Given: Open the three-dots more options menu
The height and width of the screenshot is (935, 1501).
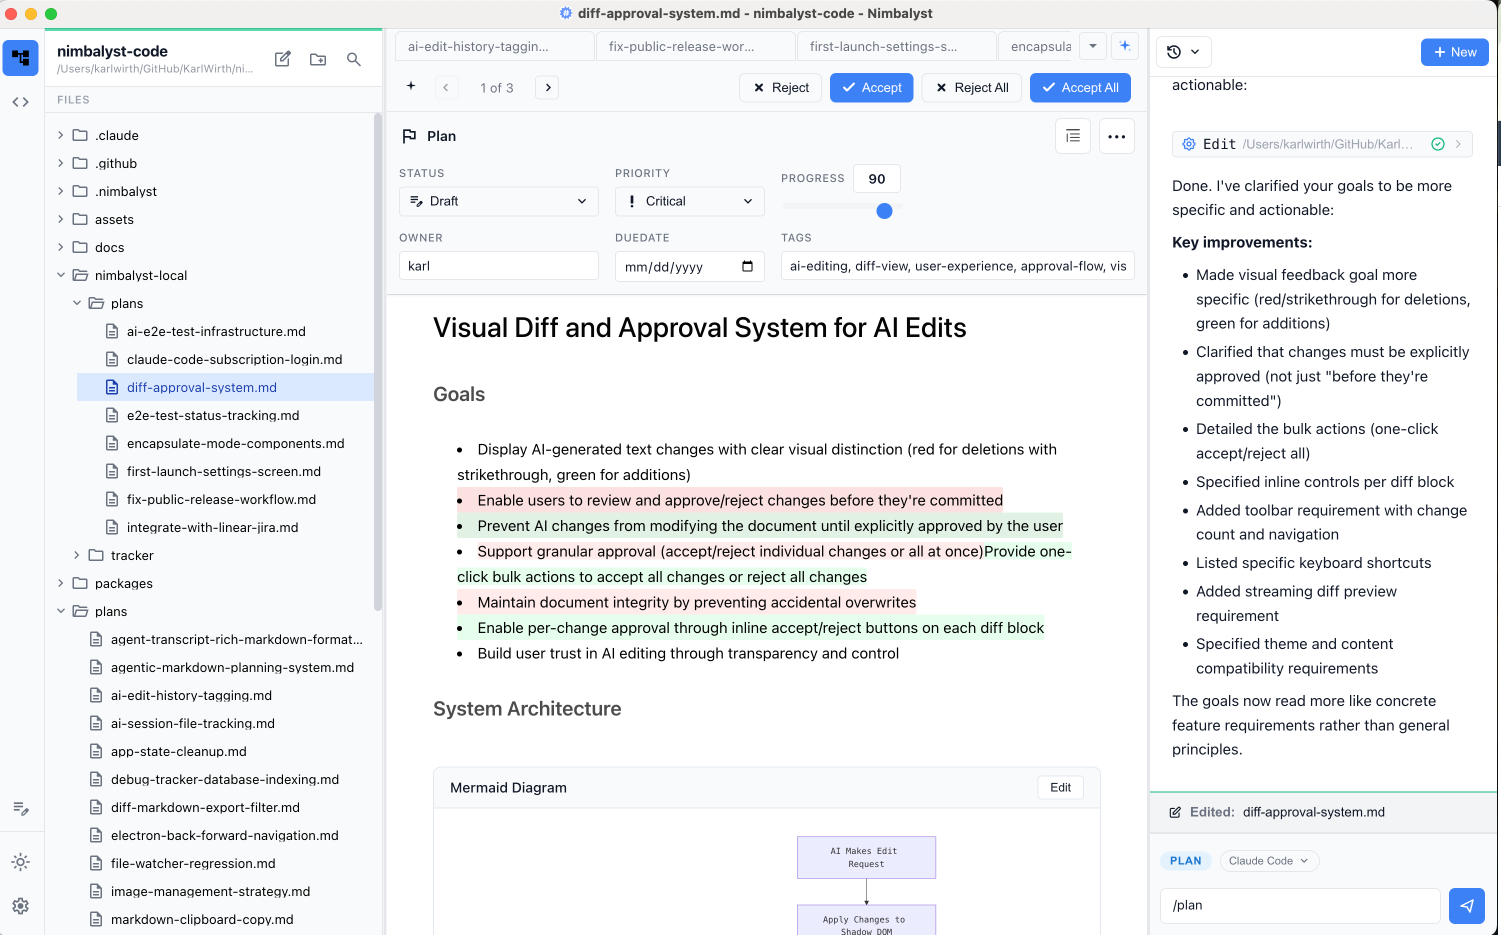Looking at the screenshot, I should pyautogui.click(x=1117, y=136).
